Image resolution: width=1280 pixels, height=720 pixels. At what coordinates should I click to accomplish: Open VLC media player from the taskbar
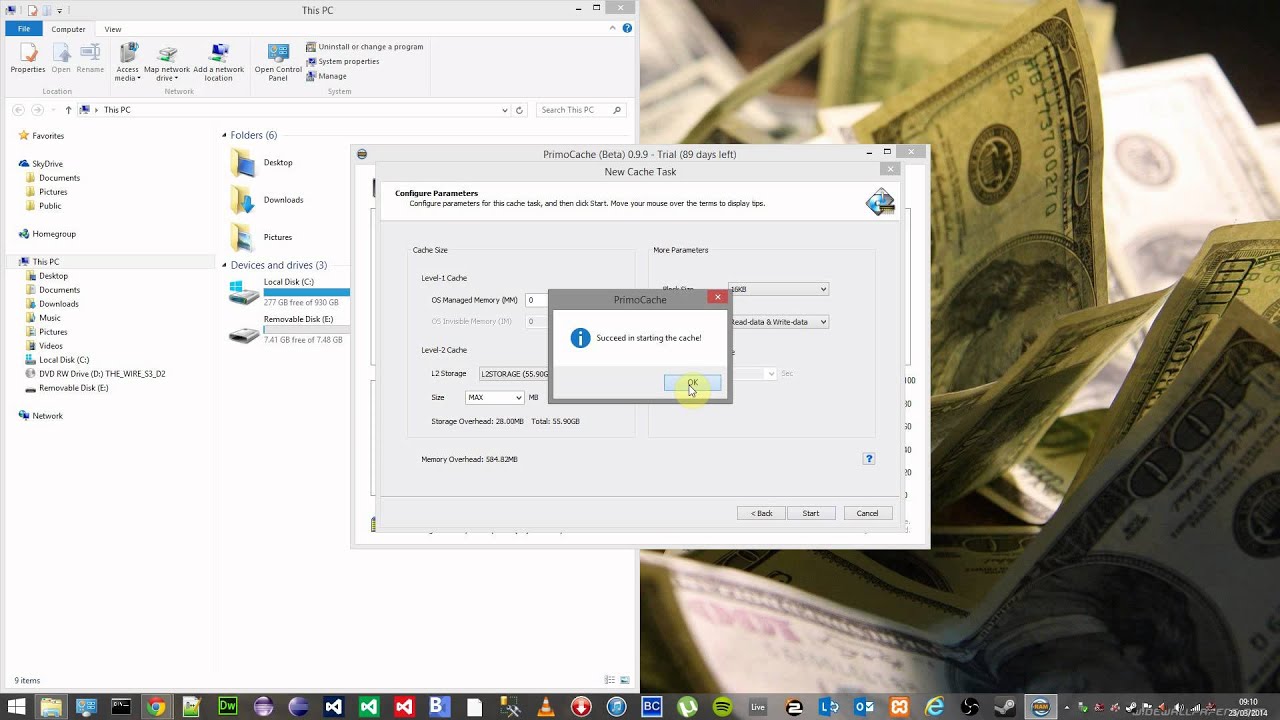546,707
